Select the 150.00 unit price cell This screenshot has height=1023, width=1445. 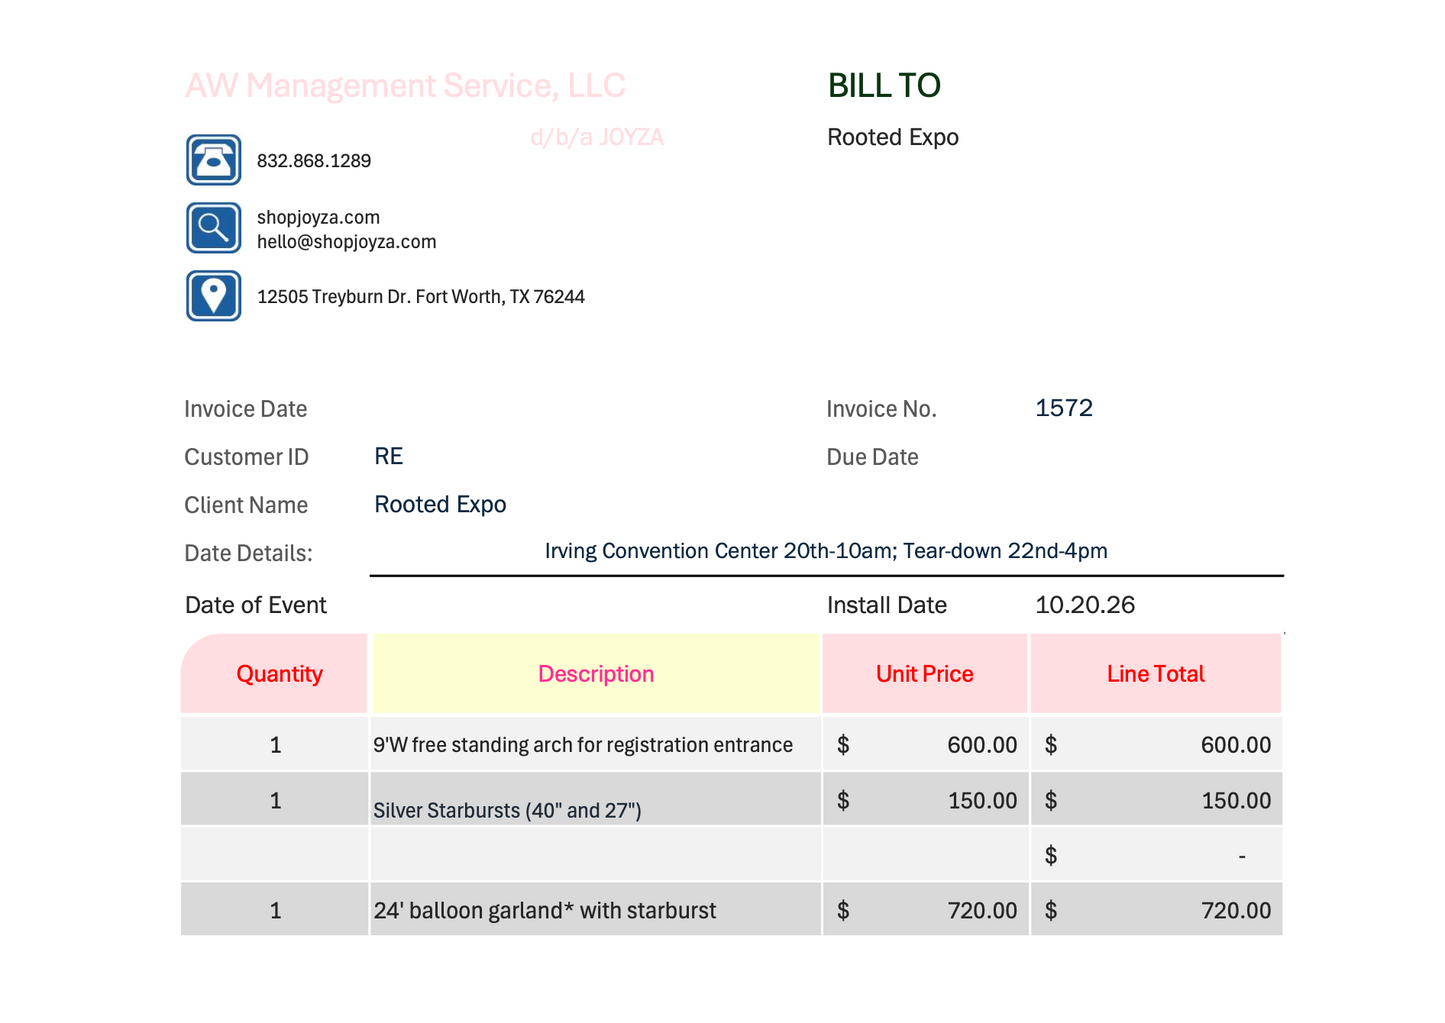pyautogui.click(x=925, y=799)
